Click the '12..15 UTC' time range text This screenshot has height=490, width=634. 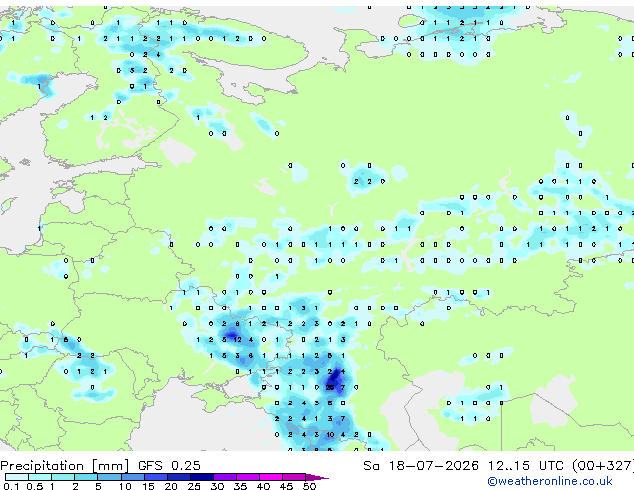click(x=525, y=466)
